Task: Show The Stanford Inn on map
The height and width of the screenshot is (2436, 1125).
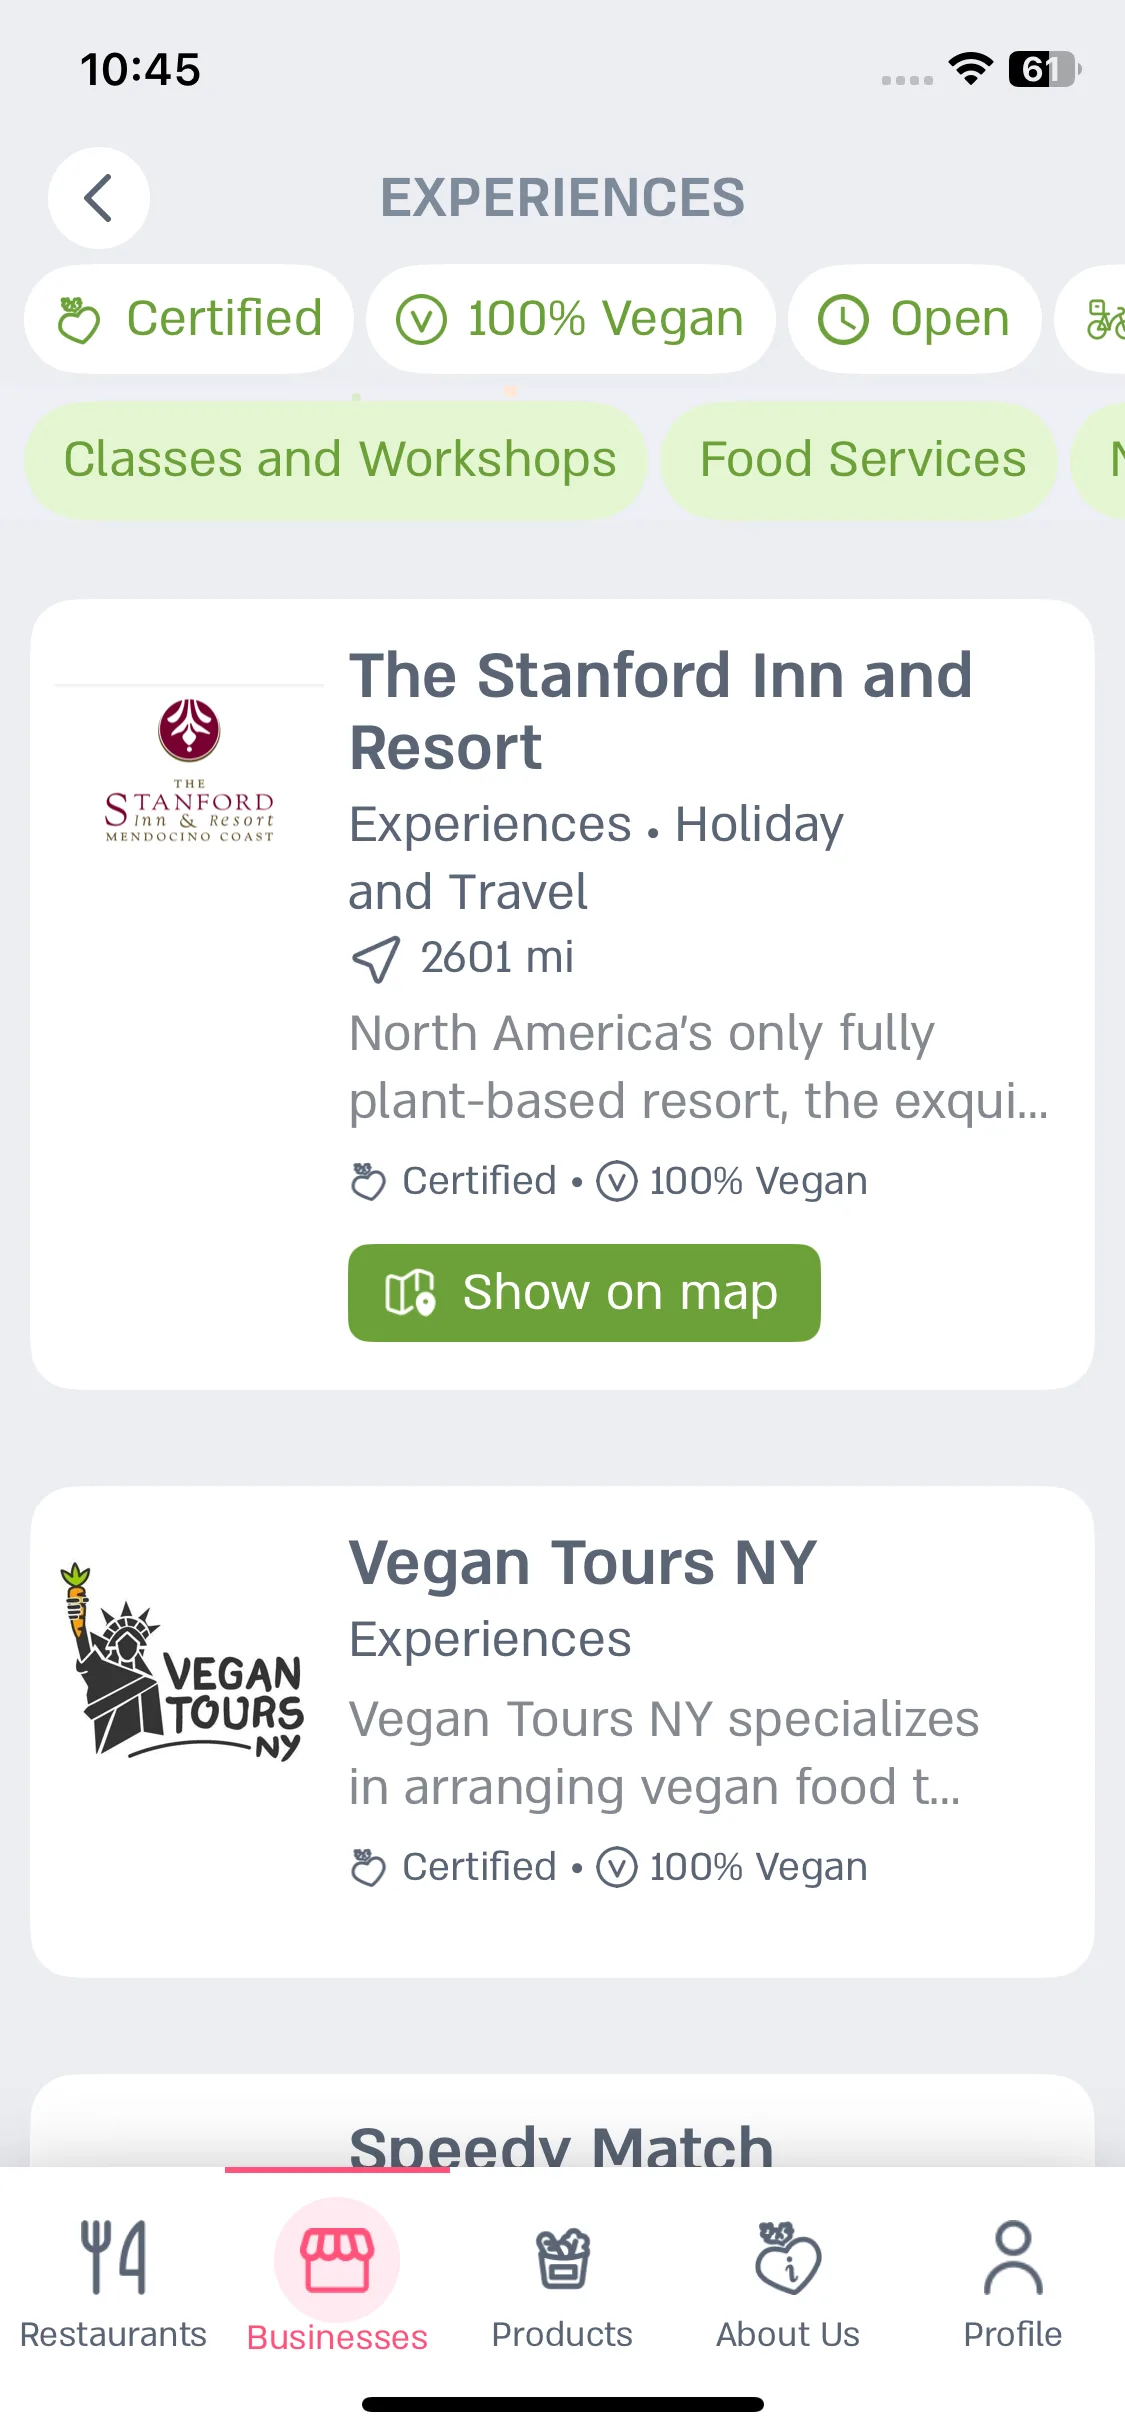Action: click(x=584, y=1293)
